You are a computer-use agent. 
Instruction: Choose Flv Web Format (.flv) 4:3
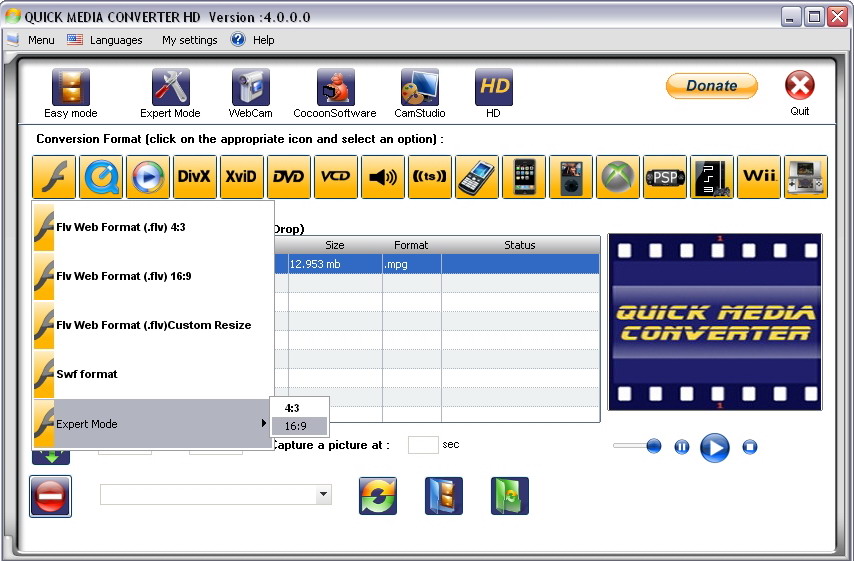(153, 227)
